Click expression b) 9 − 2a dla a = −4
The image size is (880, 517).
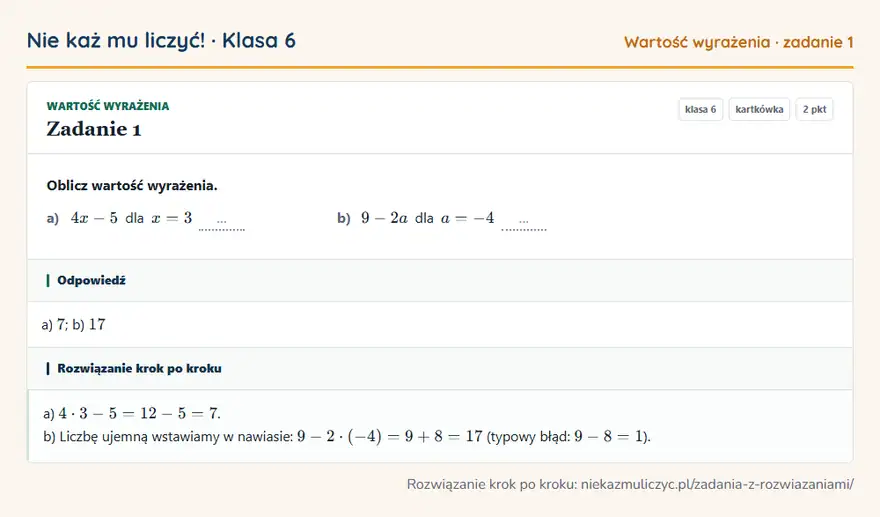(x=416, y=218)
